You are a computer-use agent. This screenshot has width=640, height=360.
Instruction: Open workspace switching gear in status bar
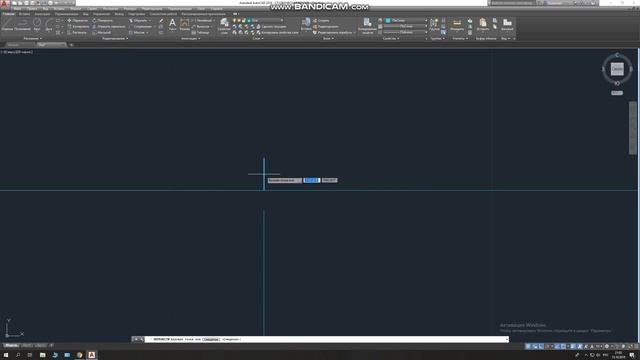(607, 346)
